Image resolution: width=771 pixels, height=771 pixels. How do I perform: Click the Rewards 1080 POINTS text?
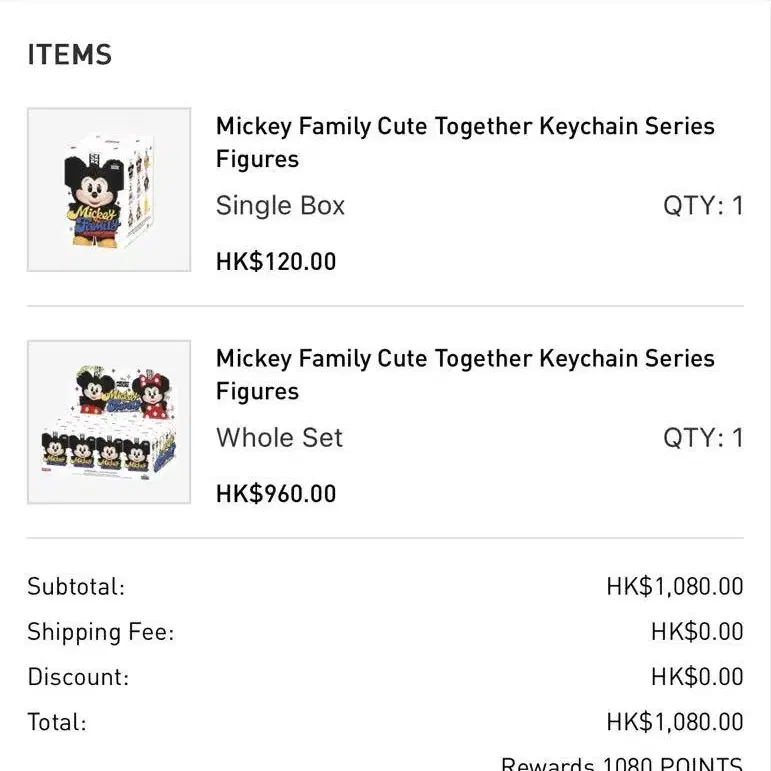(621, 763)
